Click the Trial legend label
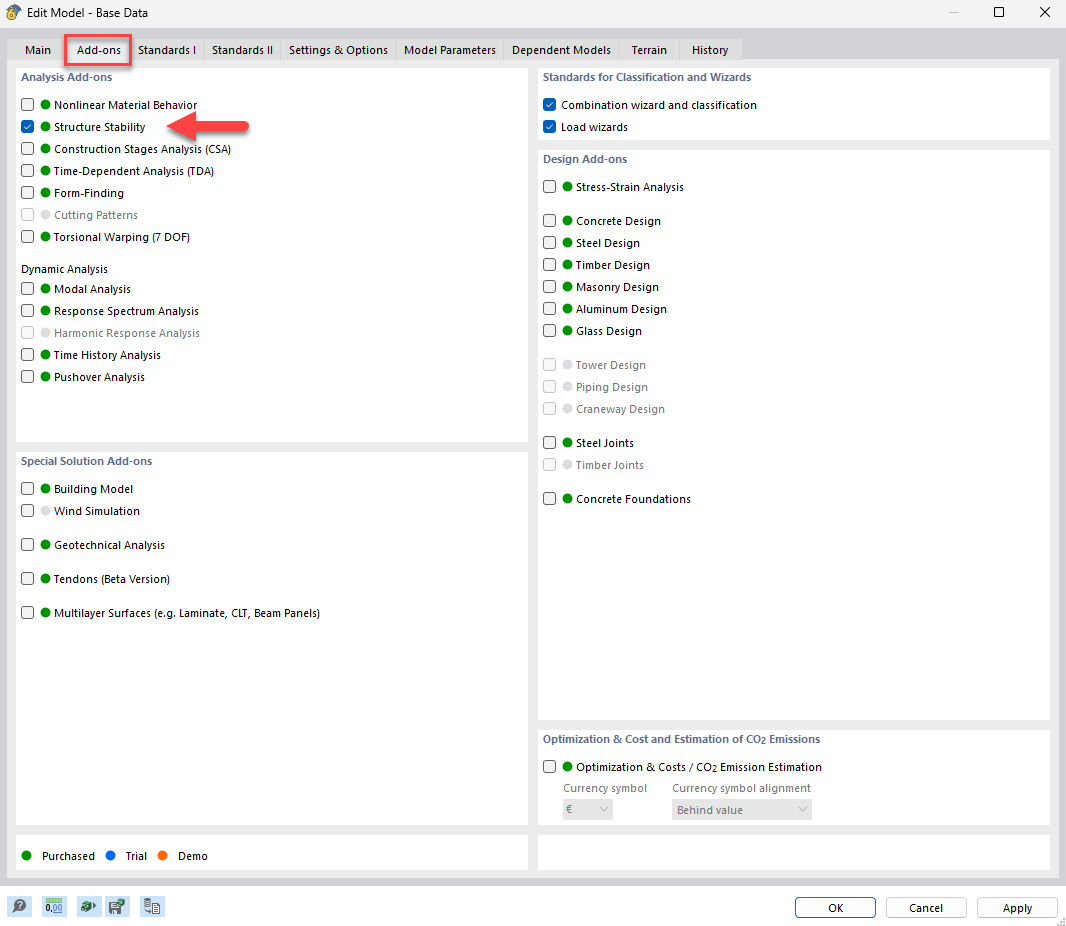The image size is (1066, 926). pos(136,856)
